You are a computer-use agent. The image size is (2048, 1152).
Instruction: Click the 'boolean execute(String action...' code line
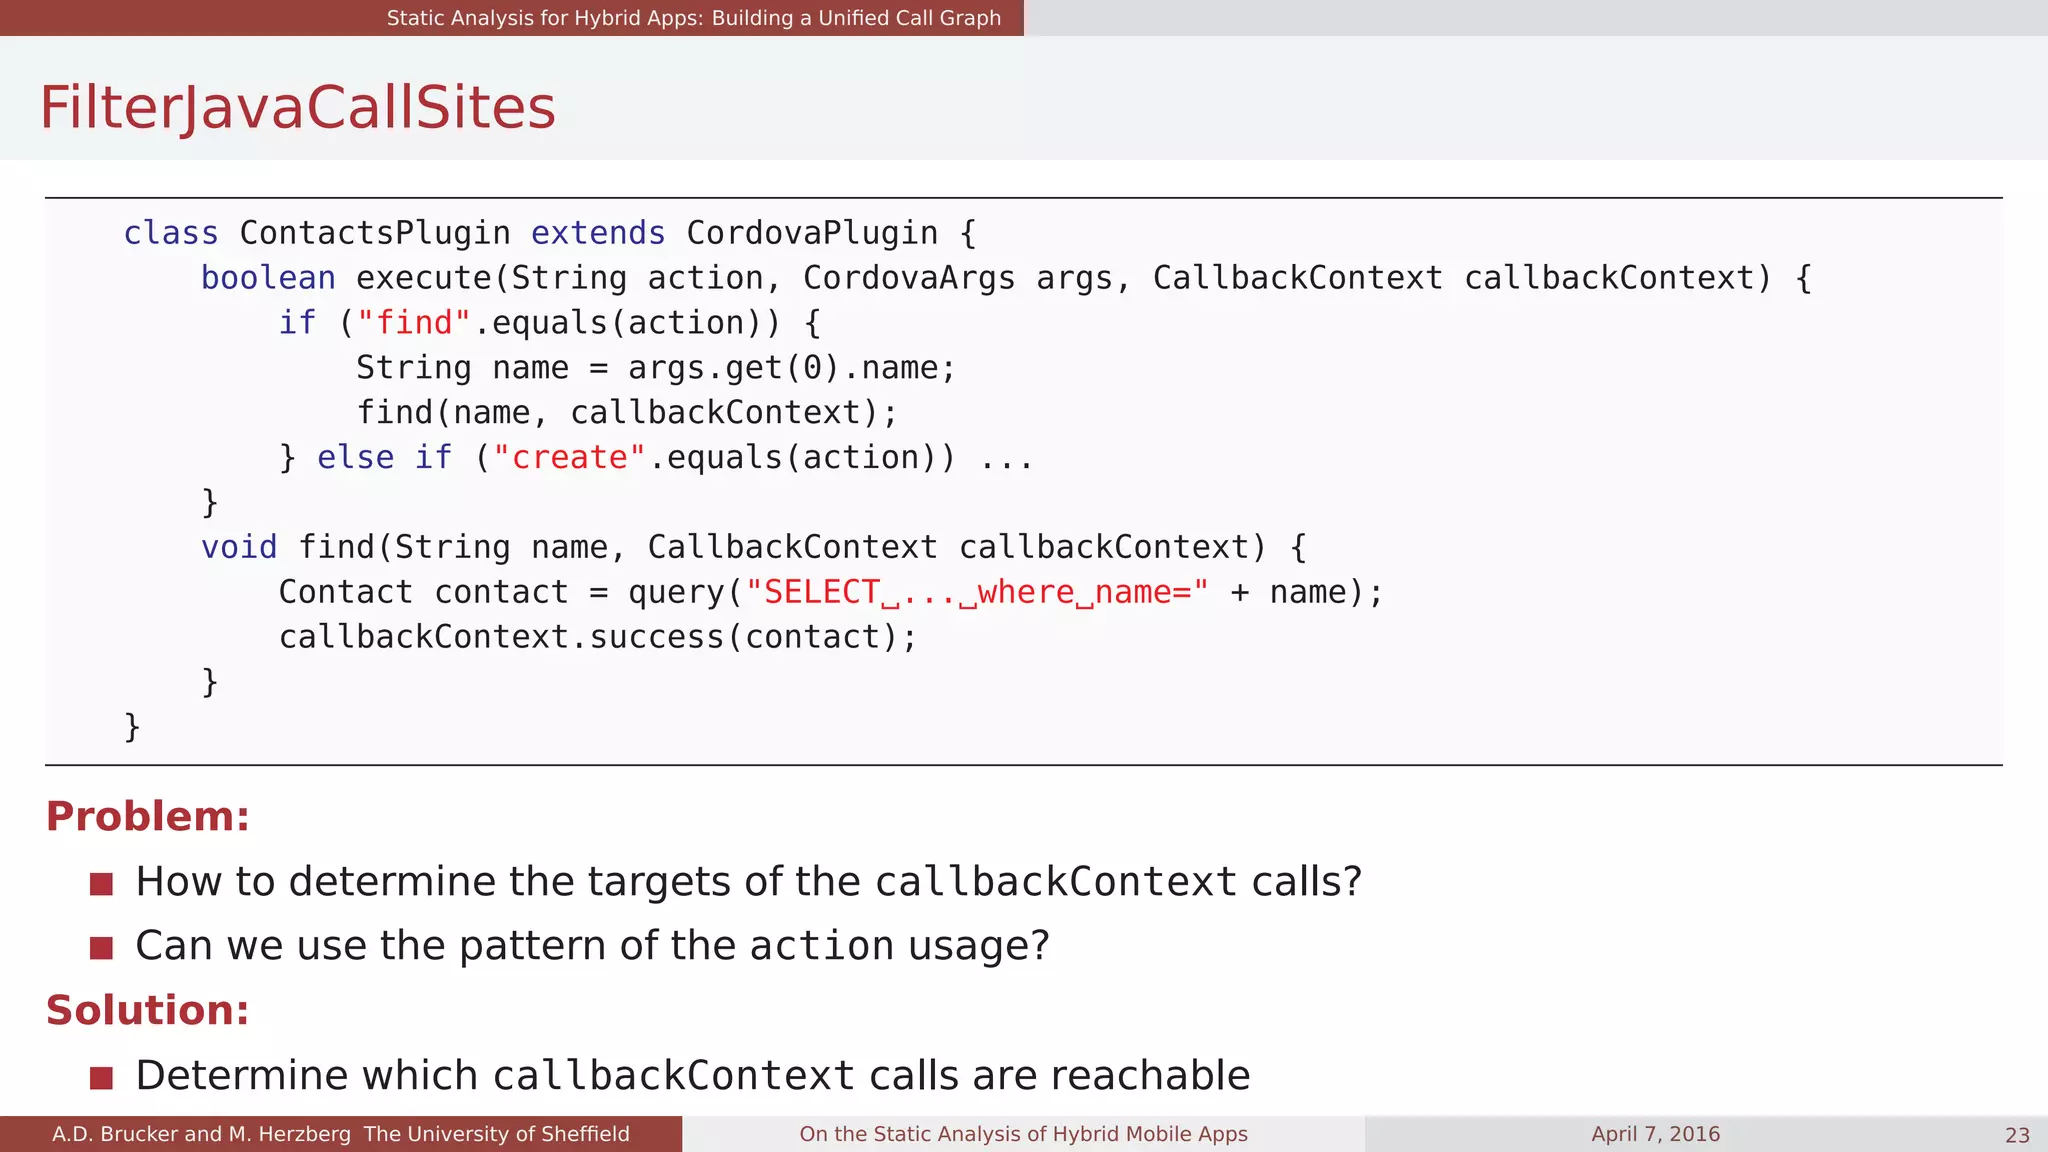pyautogui.click(x=1006, y=278)
